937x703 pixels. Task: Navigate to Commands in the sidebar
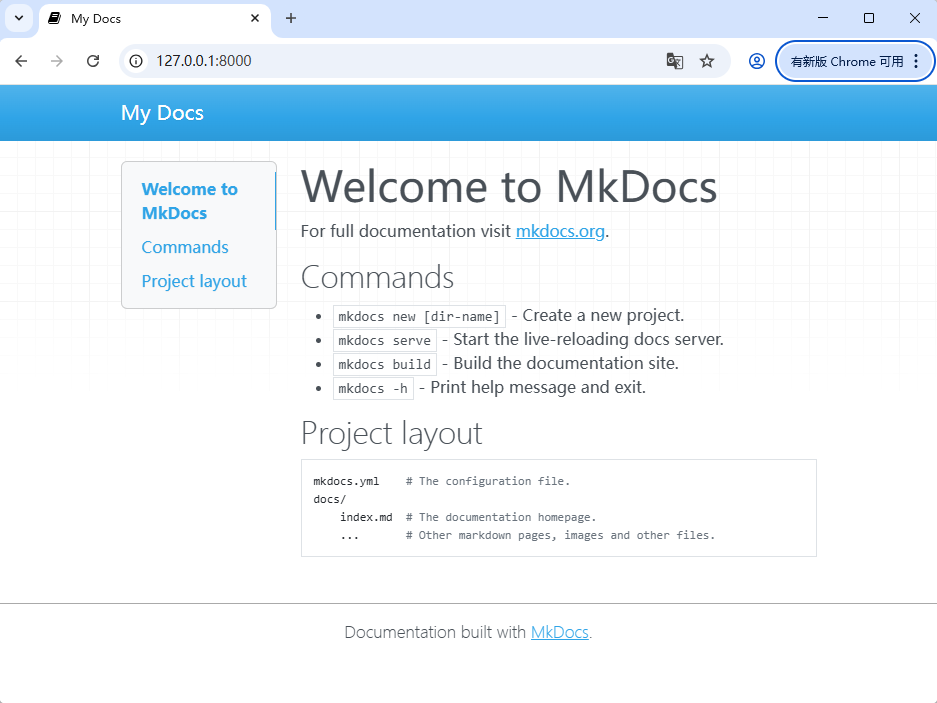pyautogui.click(x=185, y=247)
